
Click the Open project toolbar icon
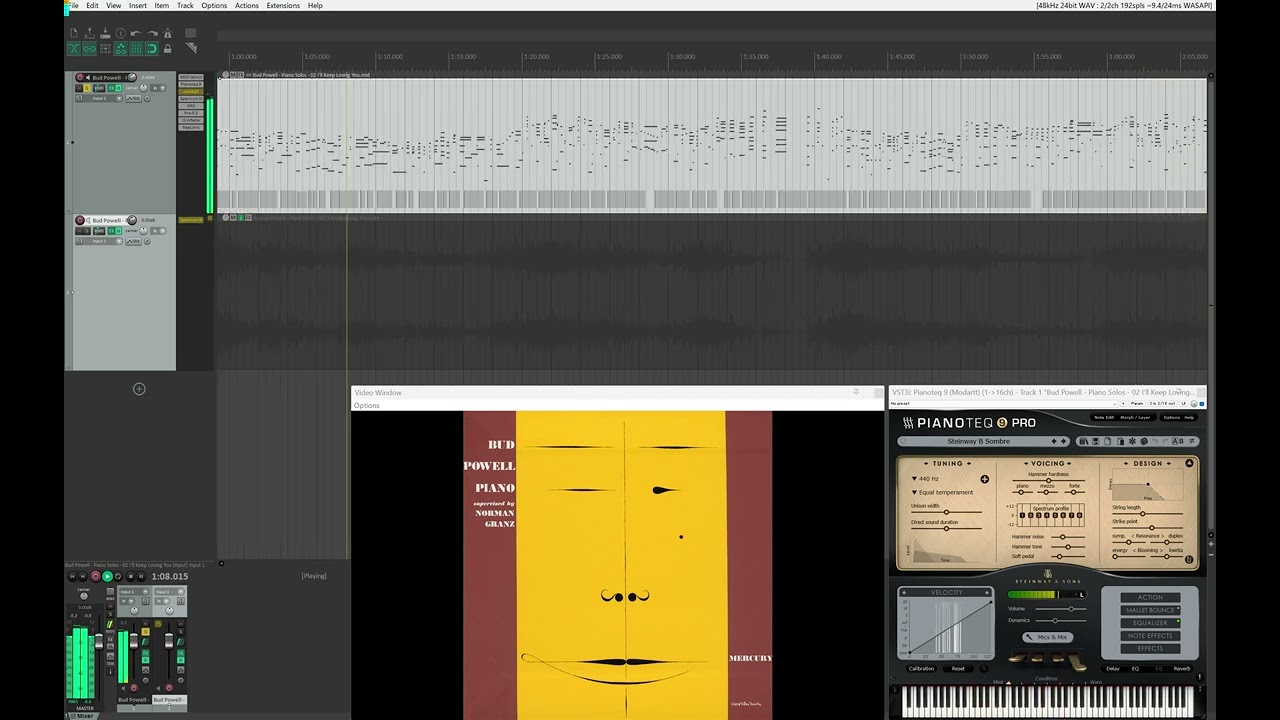point(89,33)
